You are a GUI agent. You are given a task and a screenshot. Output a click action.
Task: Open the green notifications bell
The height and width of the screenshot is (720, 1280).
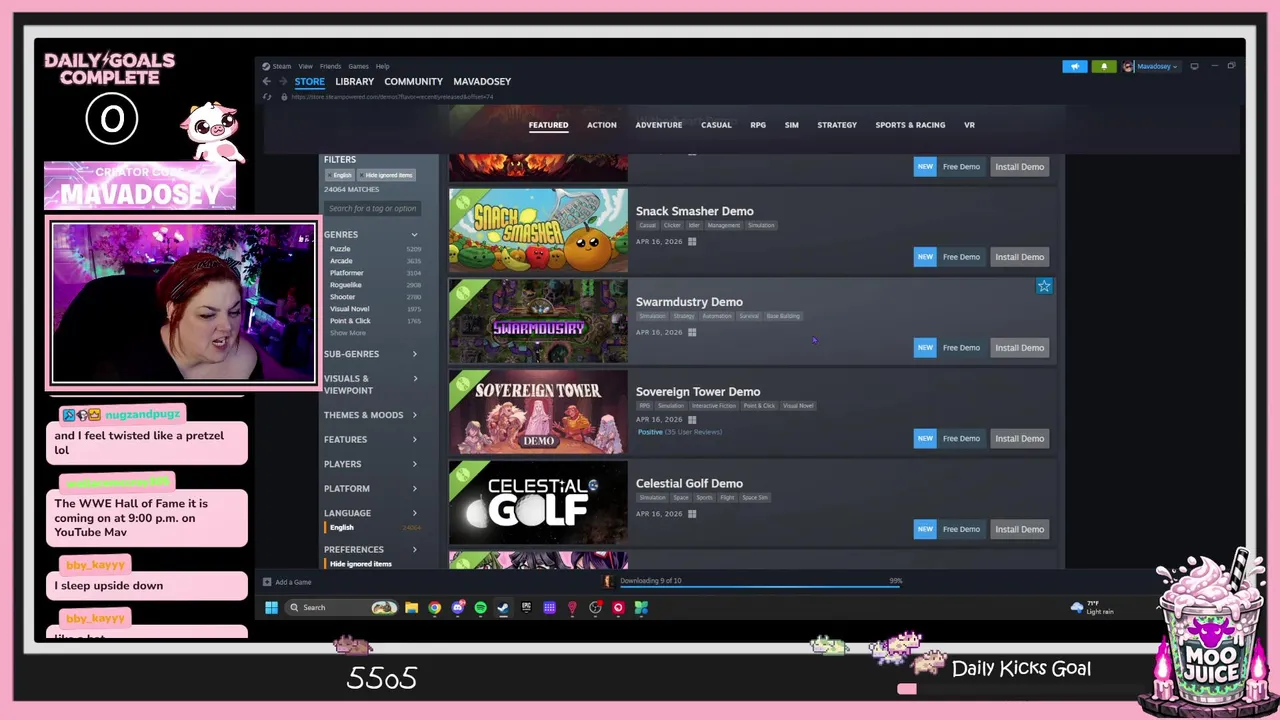click(x=1104, y=67)
